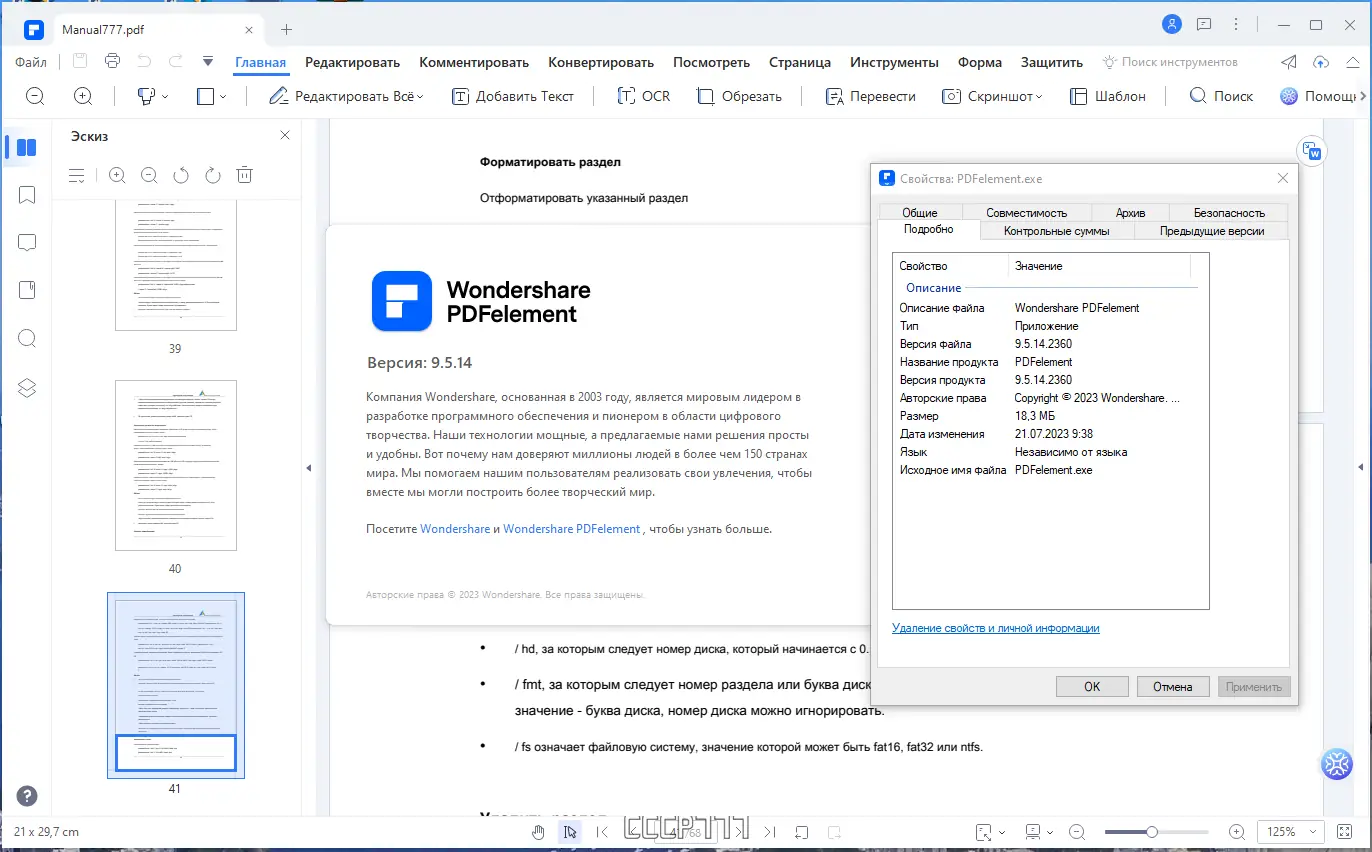Viewport: 1372px width, 852px height.
Task: Open the bookmarks panel sidebar icon
Action: [27, 194]
